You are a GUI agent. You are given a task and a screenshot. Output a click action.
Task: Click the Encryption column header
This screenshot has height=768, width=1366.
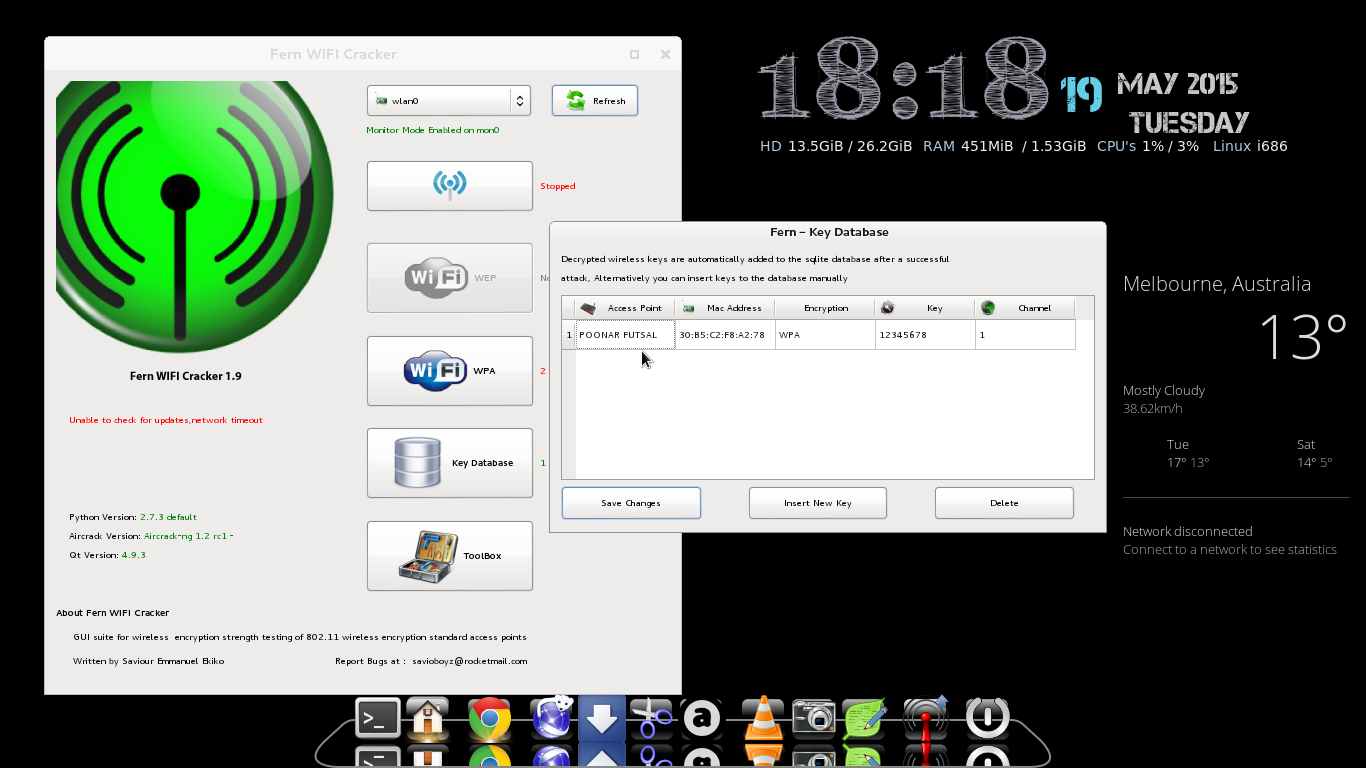[825, 308]
